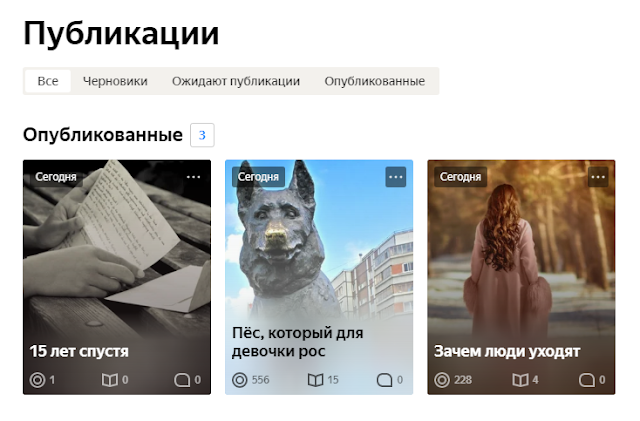Click the published count badge '3'

(202, 135)
